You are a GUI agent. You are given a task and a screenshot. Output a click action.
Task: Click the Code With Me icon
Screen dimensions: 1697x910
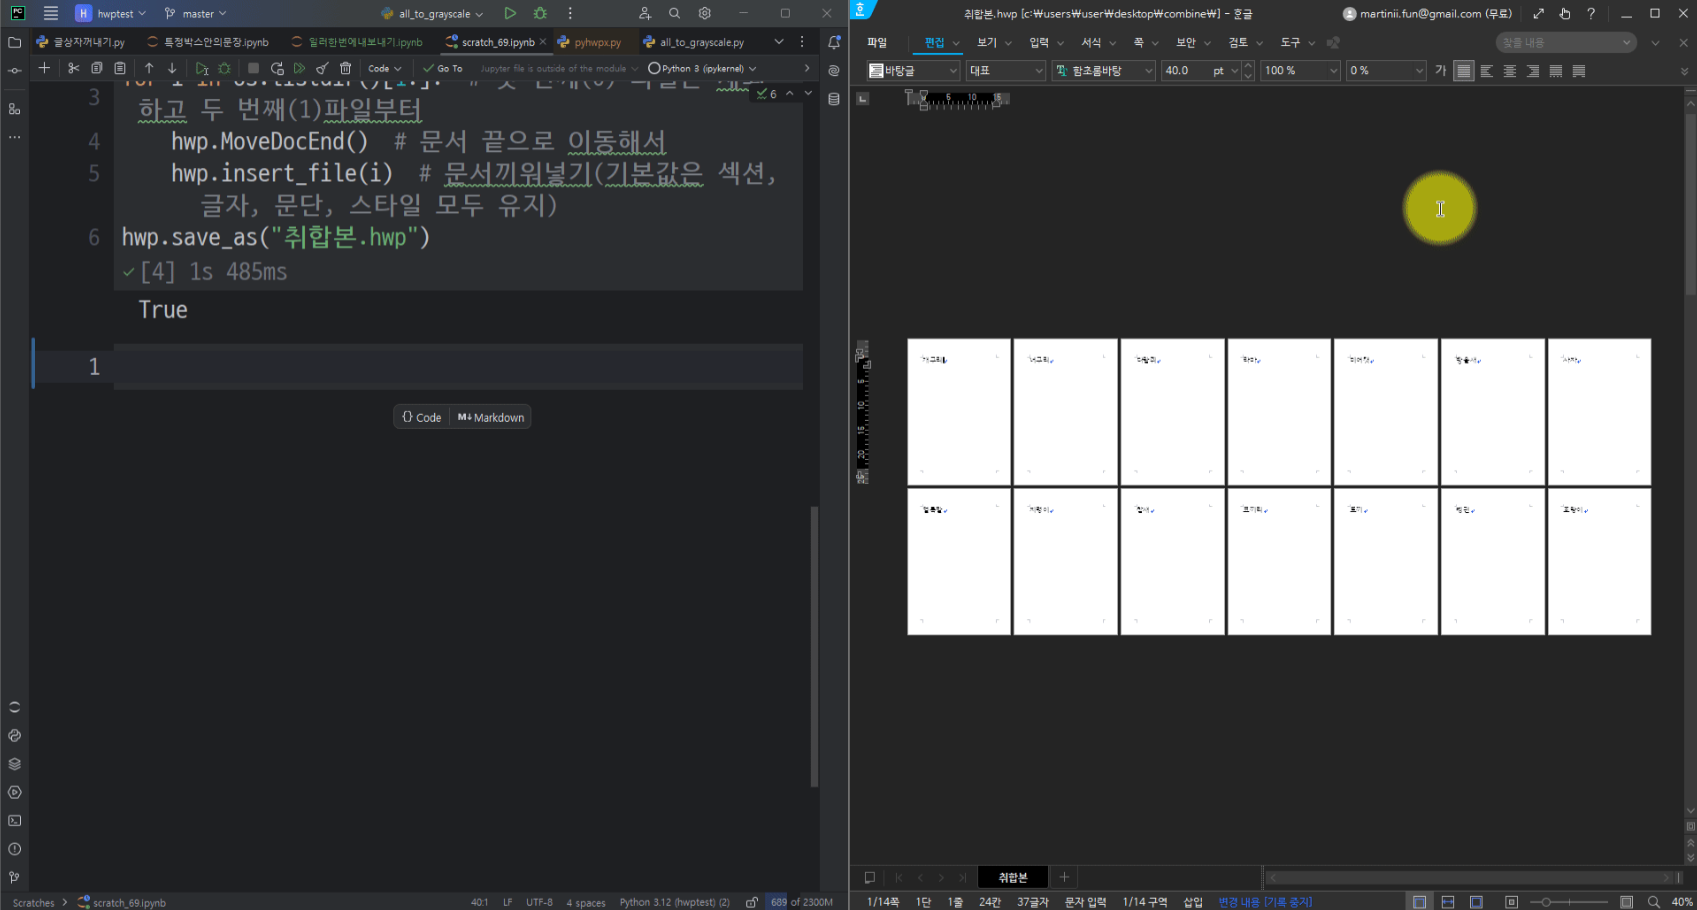coord(644,14)
